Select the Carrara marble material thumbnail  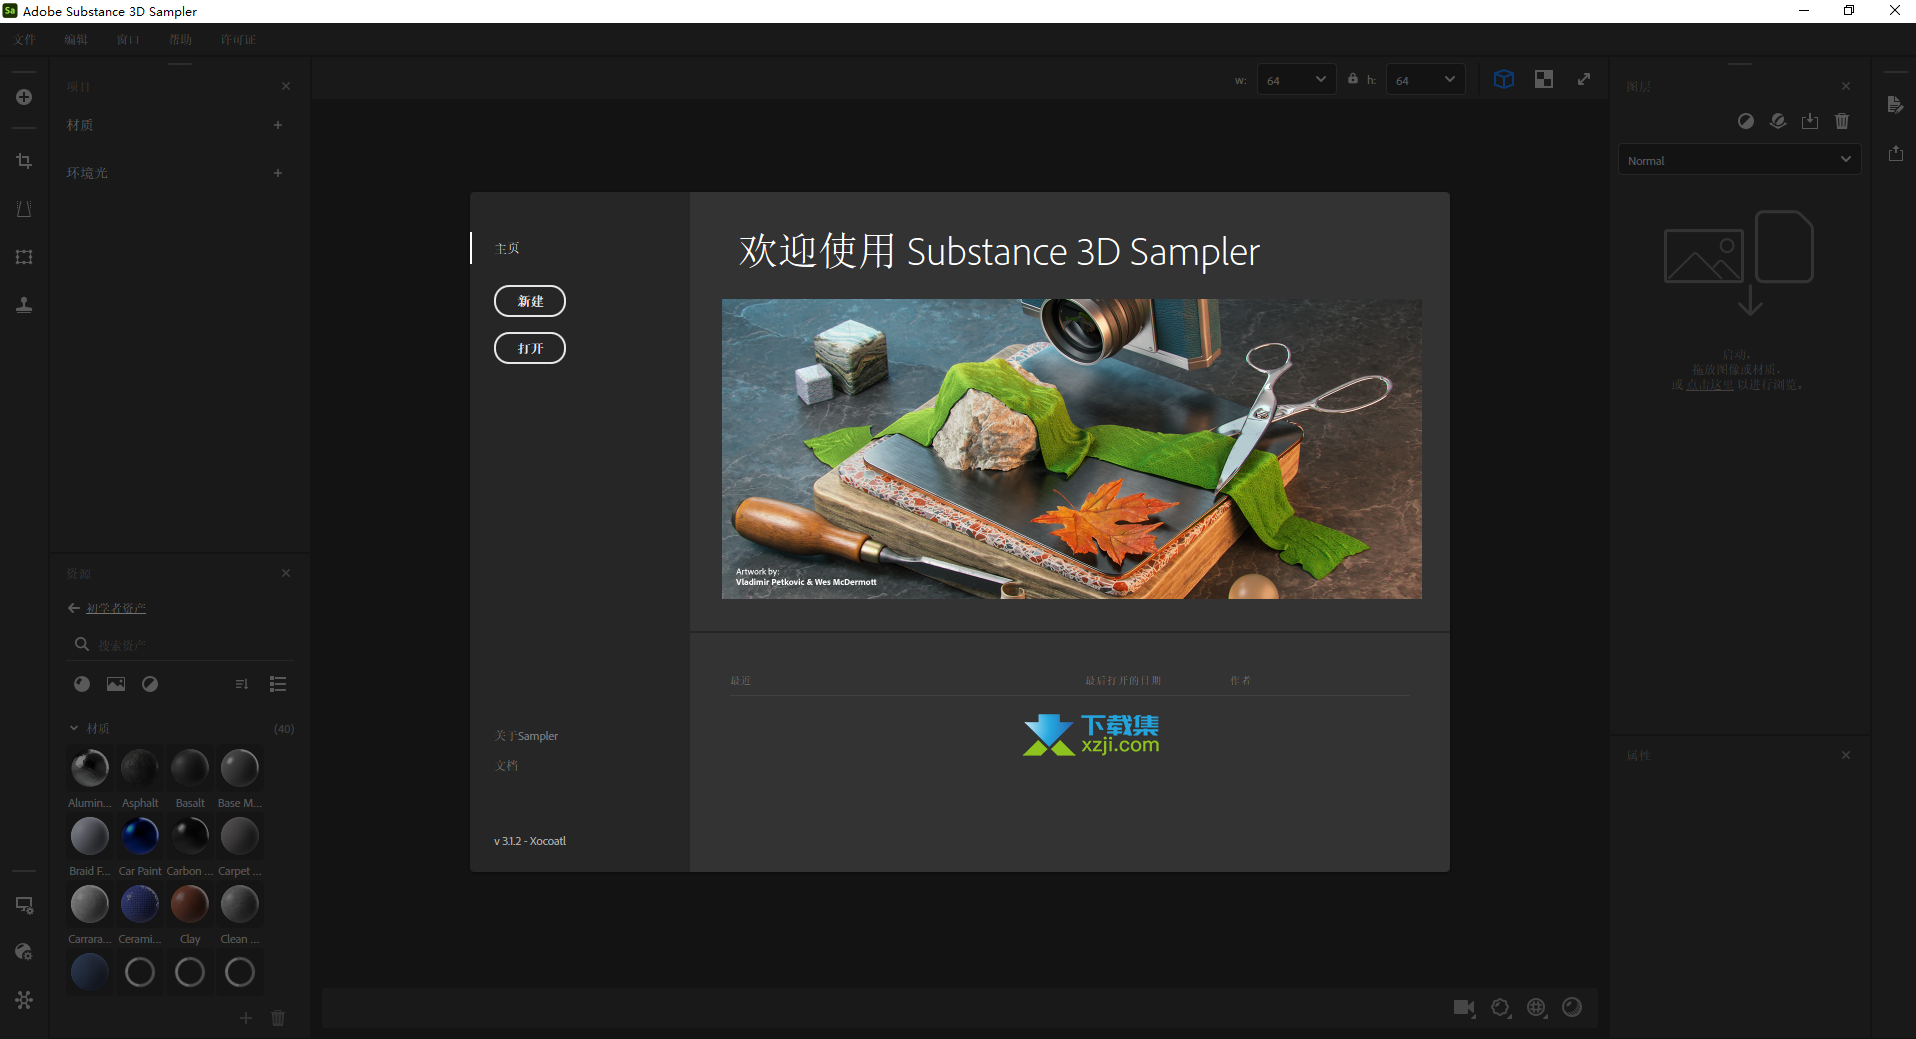point(90,904)
